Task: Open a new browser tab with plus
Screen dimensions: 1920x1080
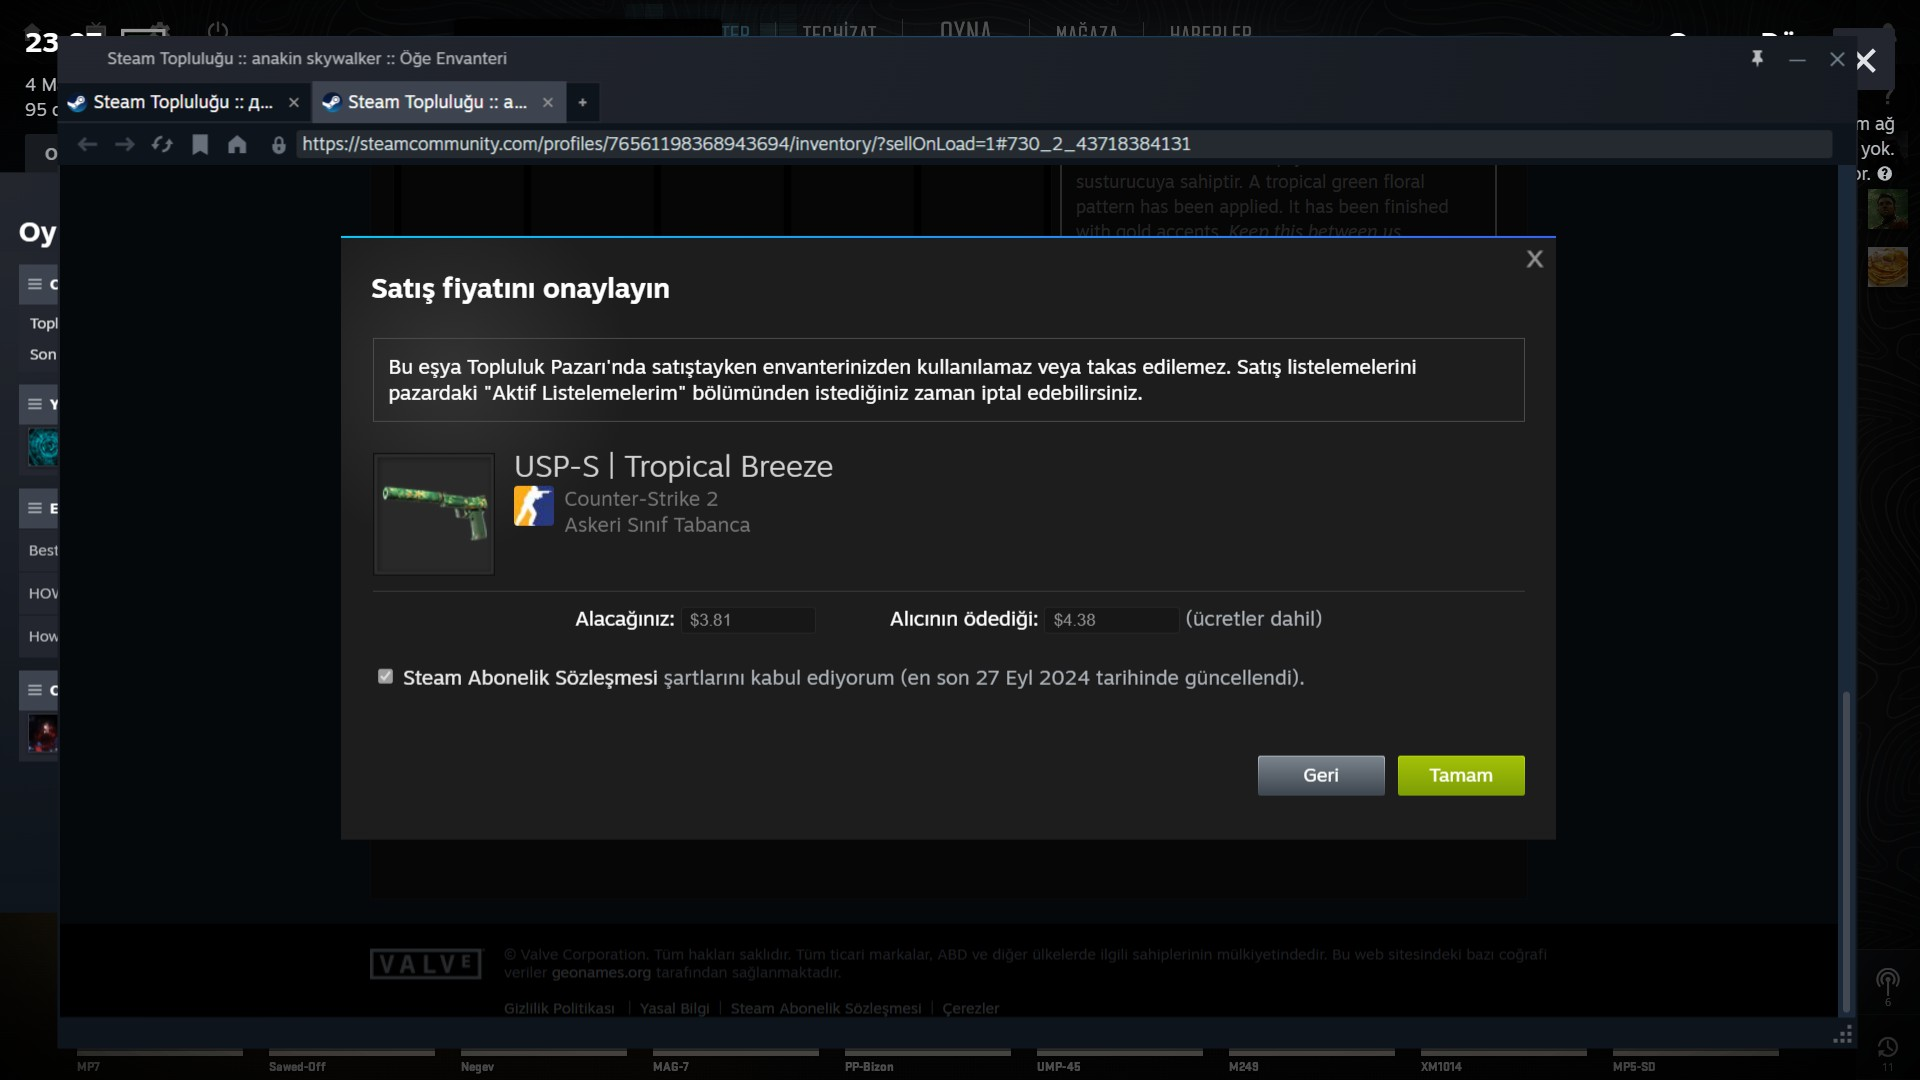Action: (582, 102)
